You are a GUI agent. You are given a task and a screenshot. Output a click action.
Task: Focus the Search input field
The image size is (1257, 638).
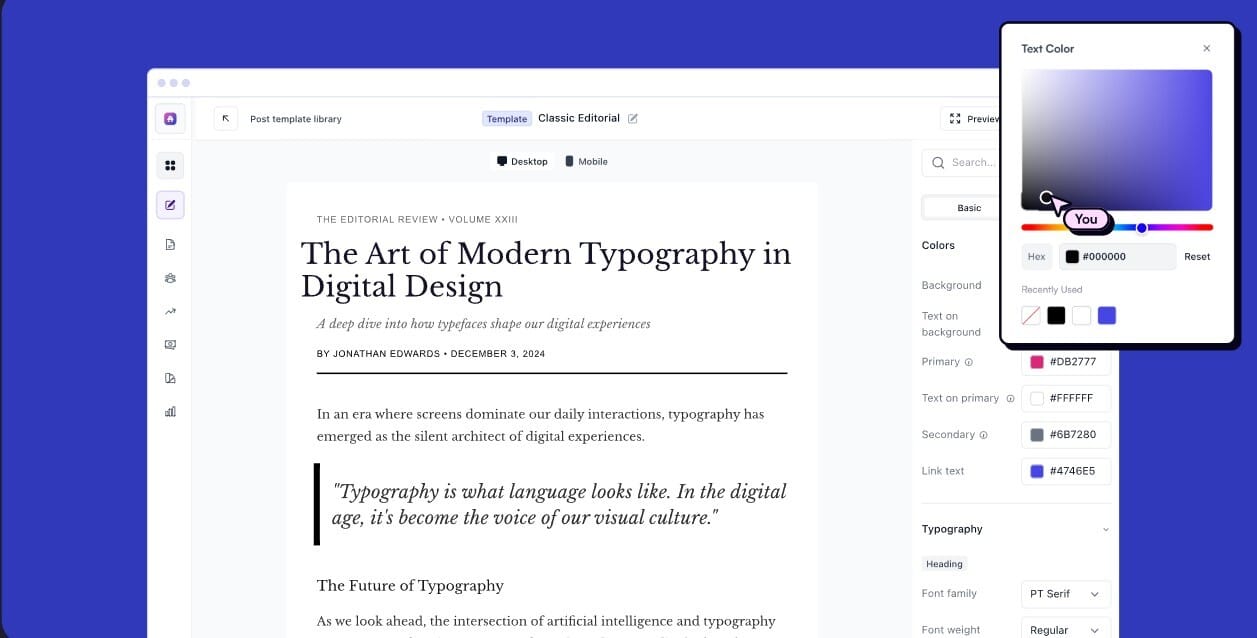963,162
